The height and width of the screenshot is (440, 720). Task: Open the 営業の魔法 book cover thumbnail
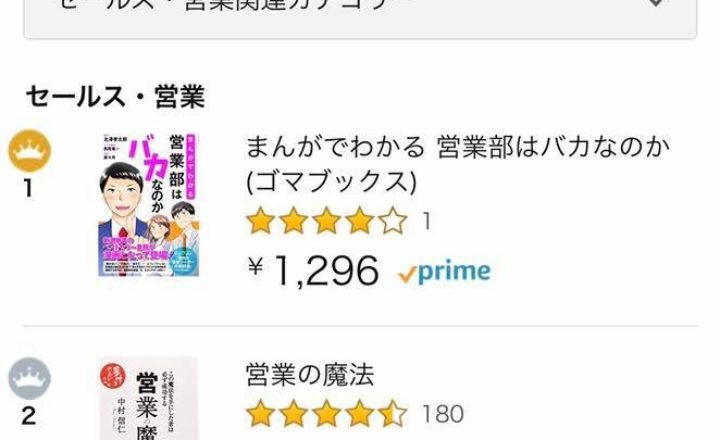pos(148,398)
